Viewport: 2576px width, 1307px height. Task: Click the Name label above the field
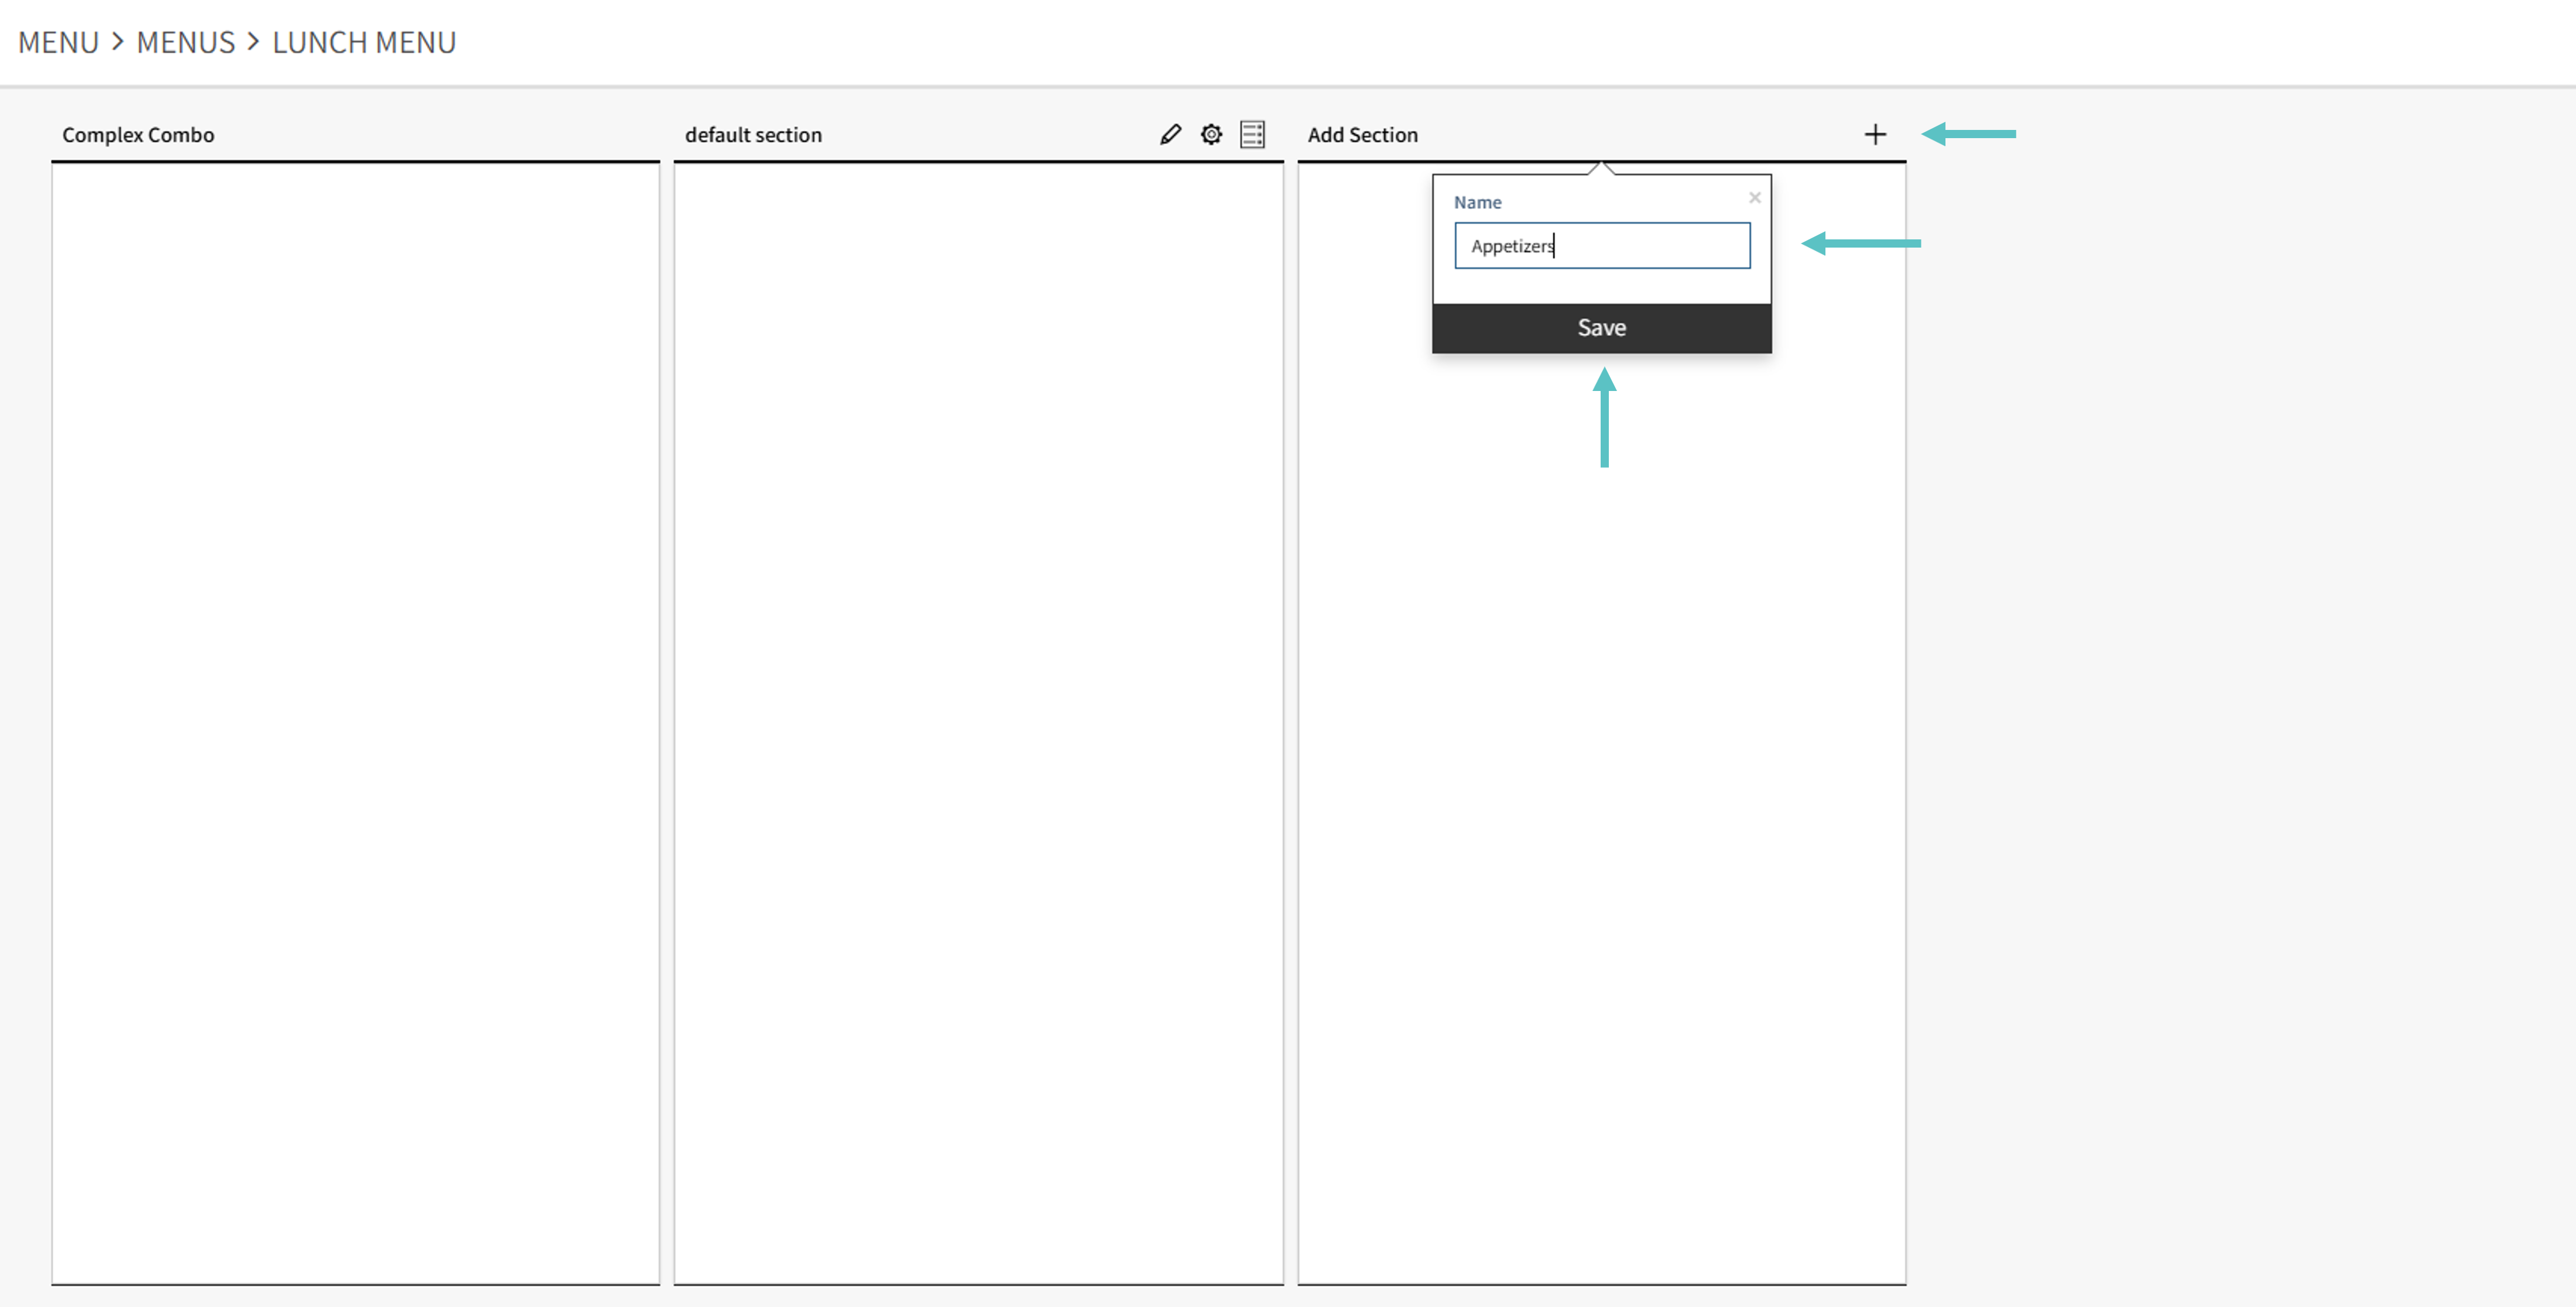[x=1477, y=202]
